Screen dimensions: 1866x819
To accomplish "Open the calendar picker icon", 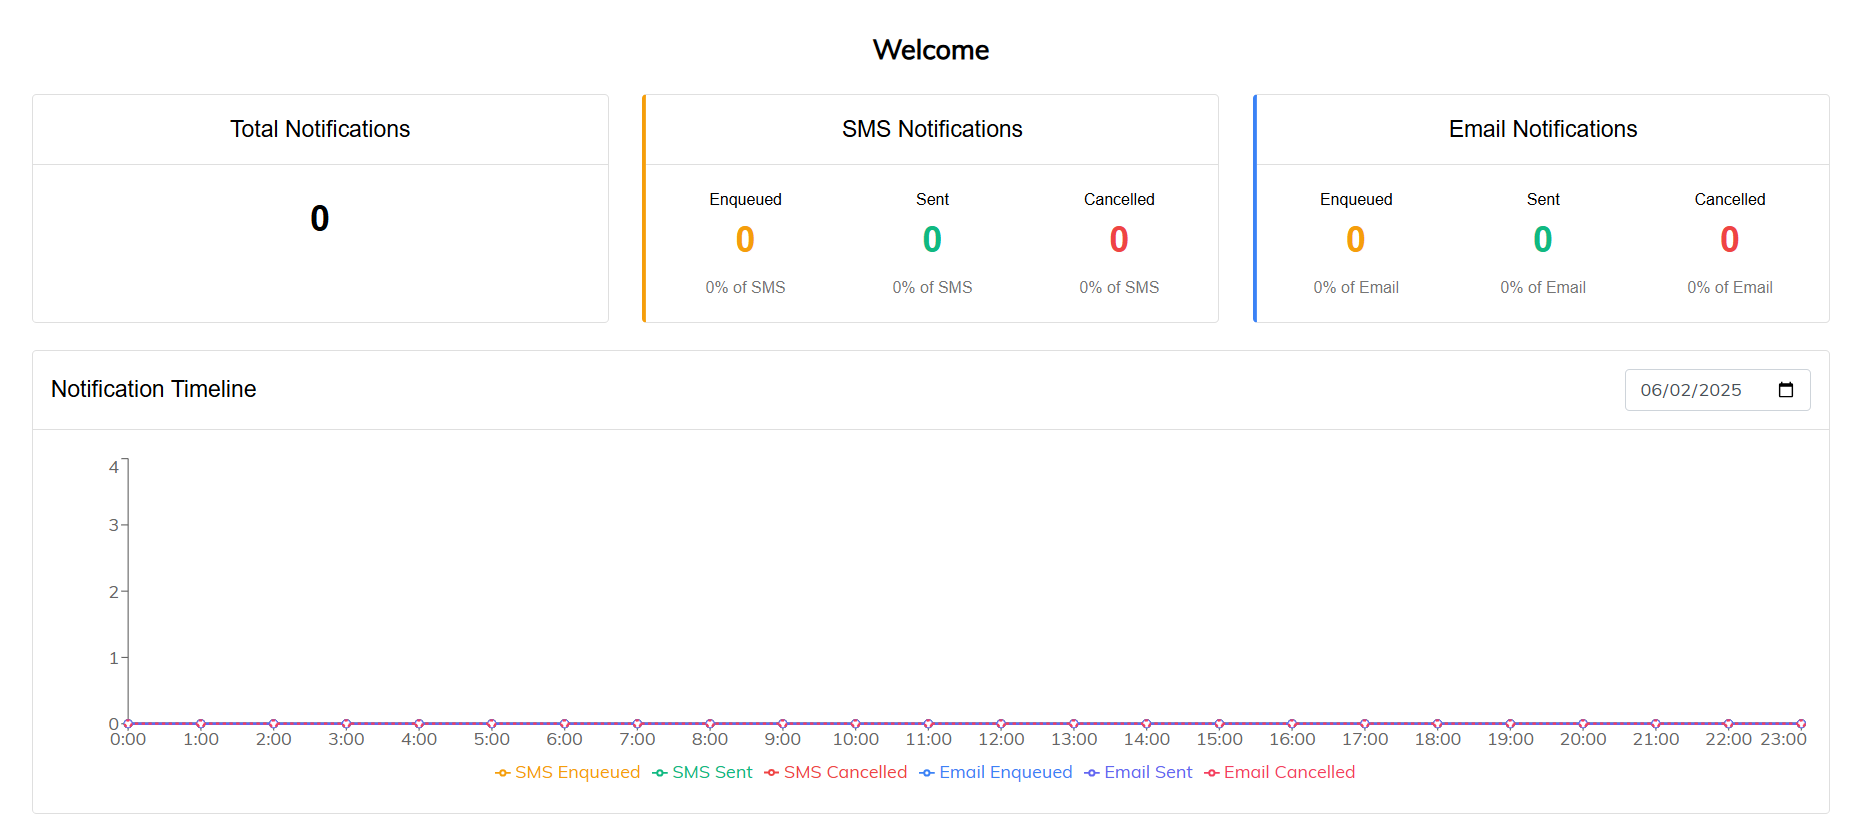I will coord(1786,390).
